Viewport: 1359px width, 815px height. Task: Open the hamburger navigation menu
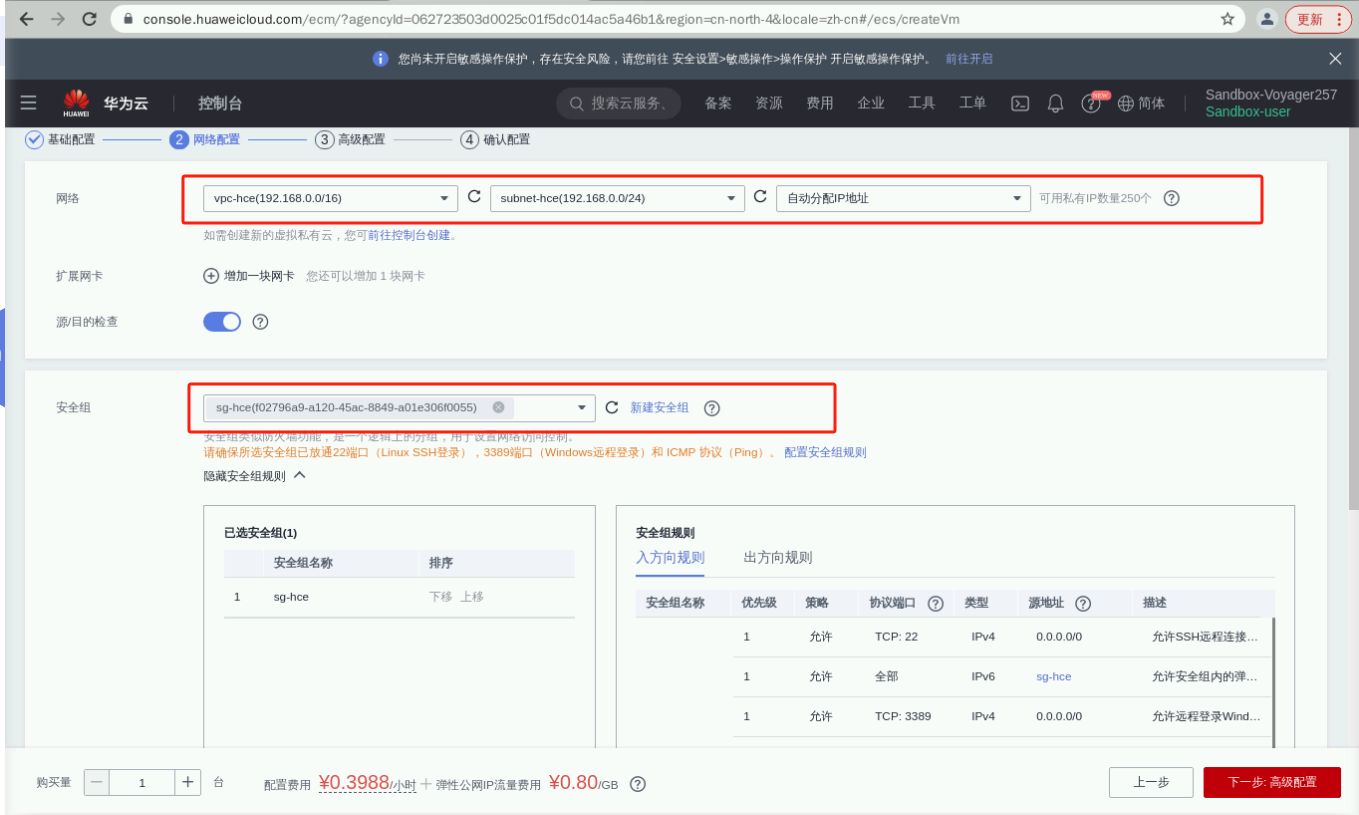(x=27, y=102)
